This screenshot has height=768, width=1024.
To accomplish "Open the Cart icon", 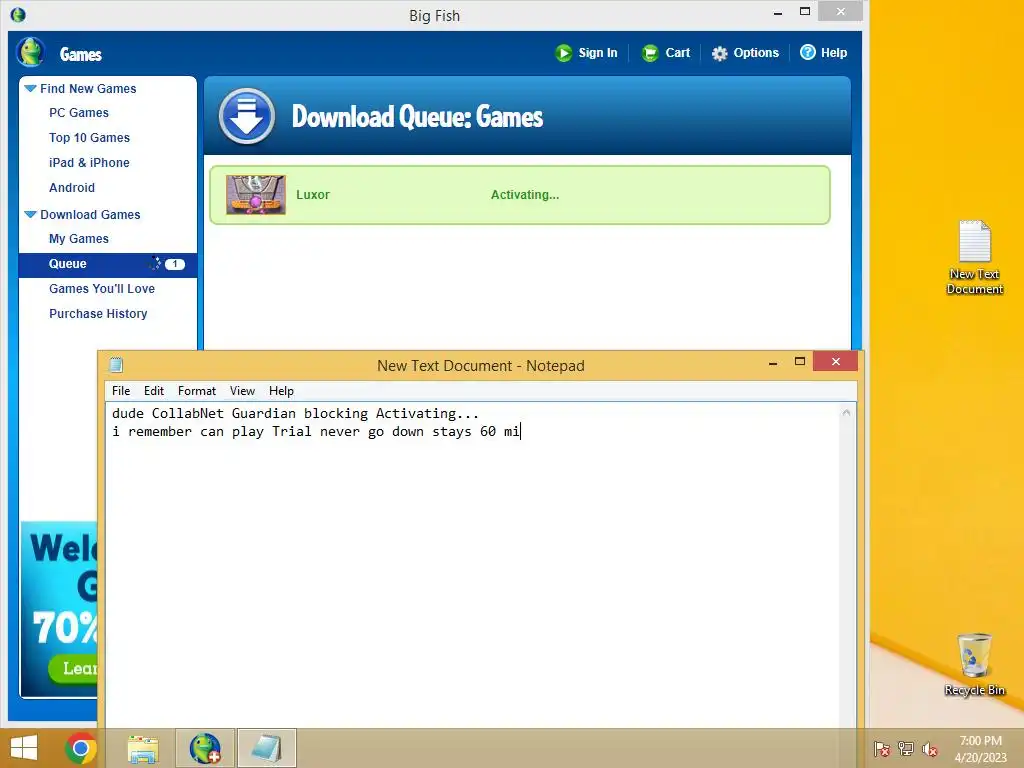I will pyautogui.click(x=650, y=53).
